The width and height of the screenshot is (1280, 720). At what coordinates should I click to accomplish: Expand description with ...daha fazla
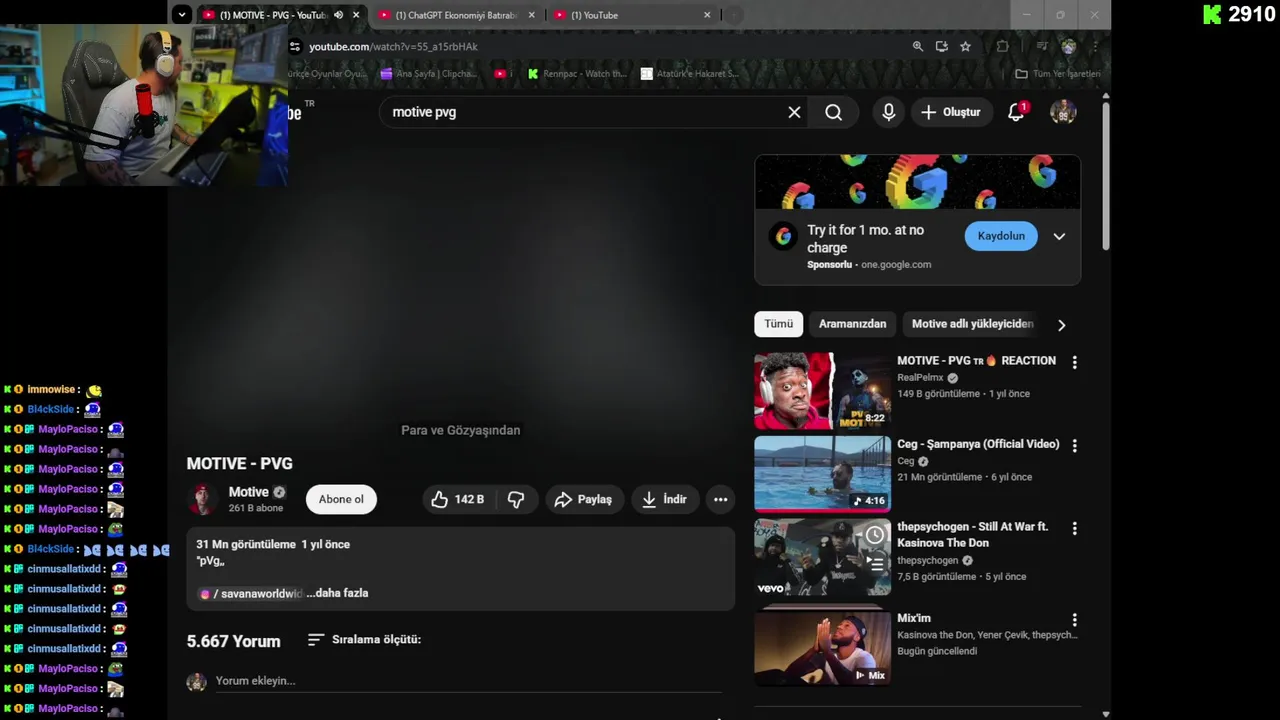point(337,593)
